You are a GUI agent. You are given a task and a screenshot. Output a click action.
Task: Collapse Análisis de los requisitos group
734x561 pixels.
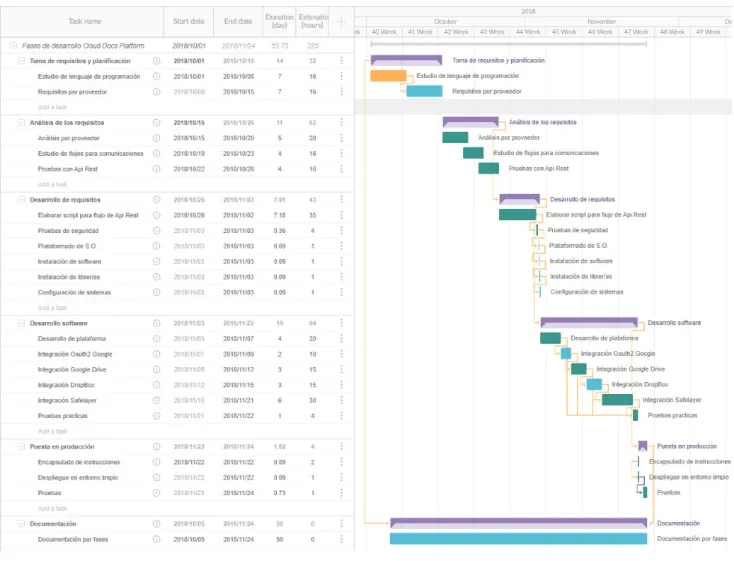click(x=21, y=123)
